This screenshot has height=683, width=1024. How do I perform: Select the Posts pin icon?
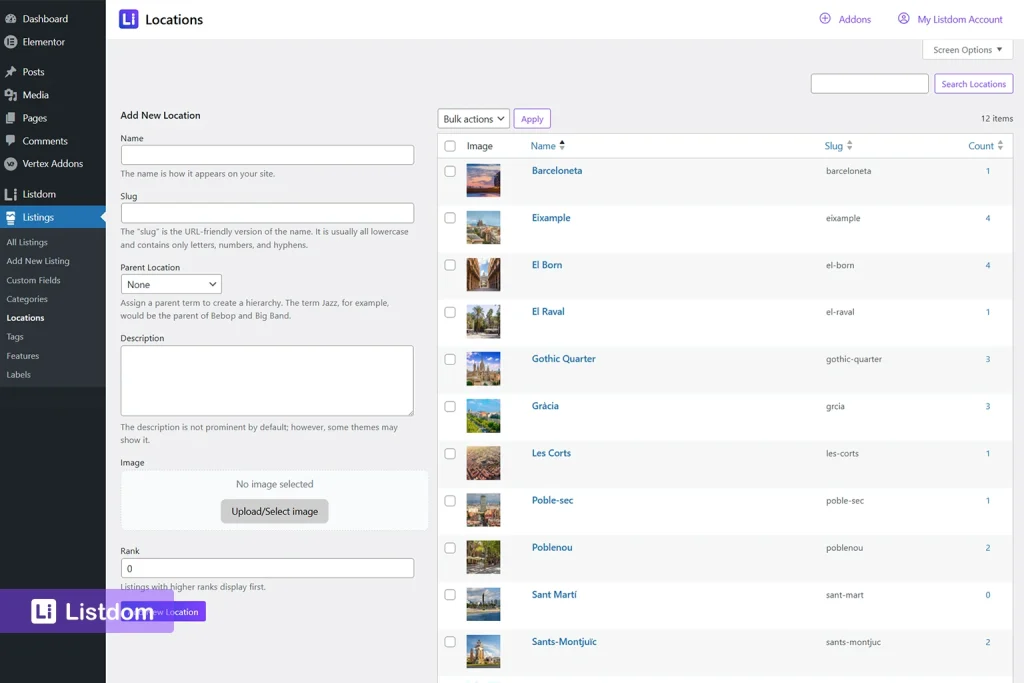[12, 71]
